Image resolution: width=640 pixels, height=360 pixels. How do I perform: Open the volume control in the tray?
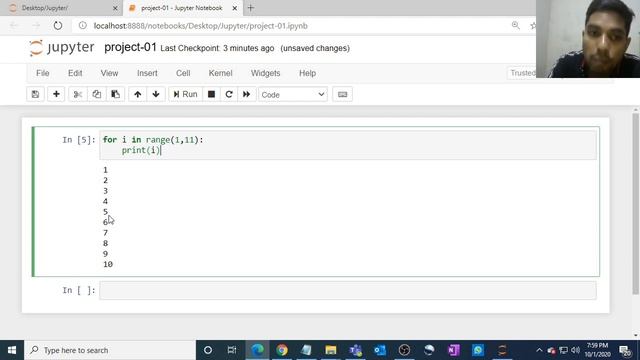pos(576,350)
